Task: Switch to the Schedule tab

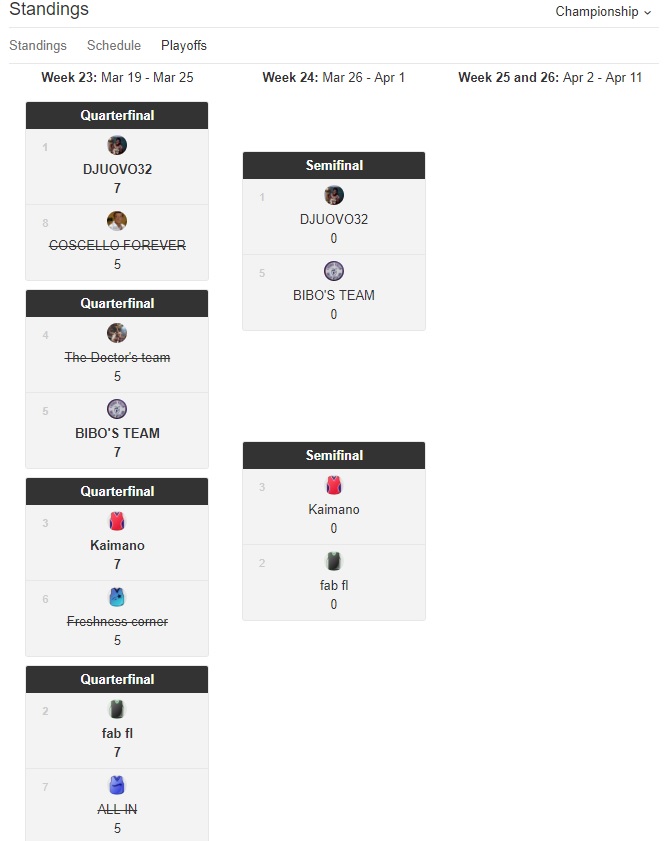Action: (x=114, y=46)
